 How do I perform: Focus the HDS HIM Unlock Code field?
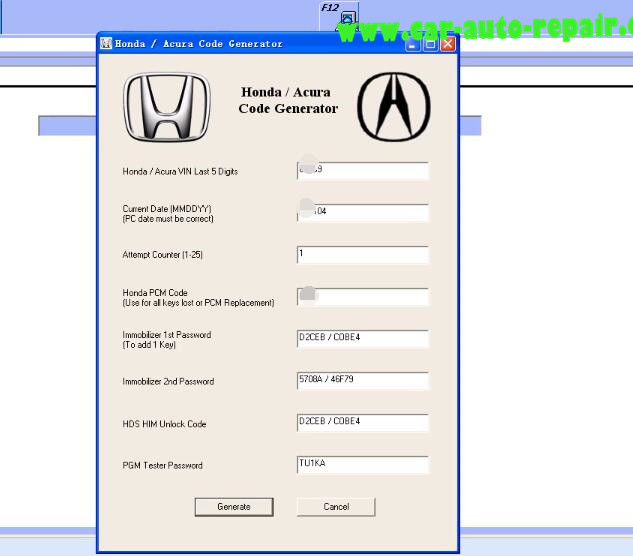click(x=363, y=423)
